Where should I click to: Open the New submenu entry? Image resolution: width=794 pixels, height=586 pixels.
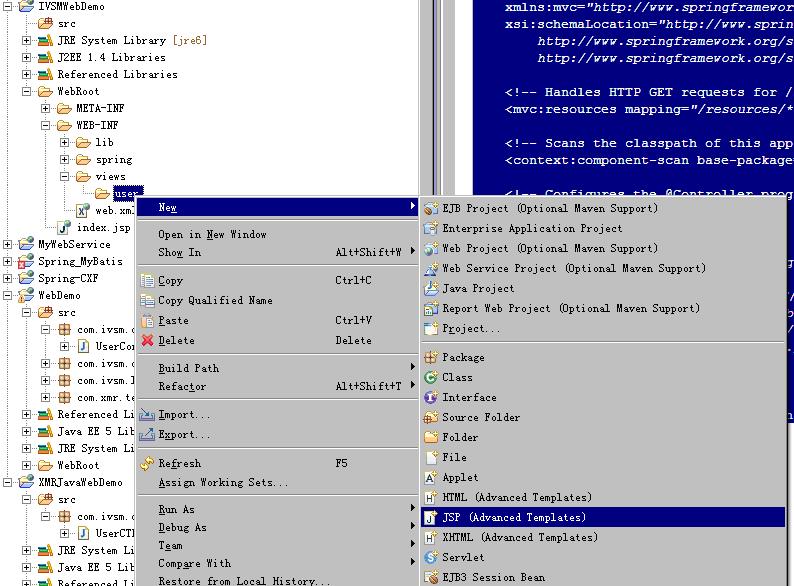[277, 207]
